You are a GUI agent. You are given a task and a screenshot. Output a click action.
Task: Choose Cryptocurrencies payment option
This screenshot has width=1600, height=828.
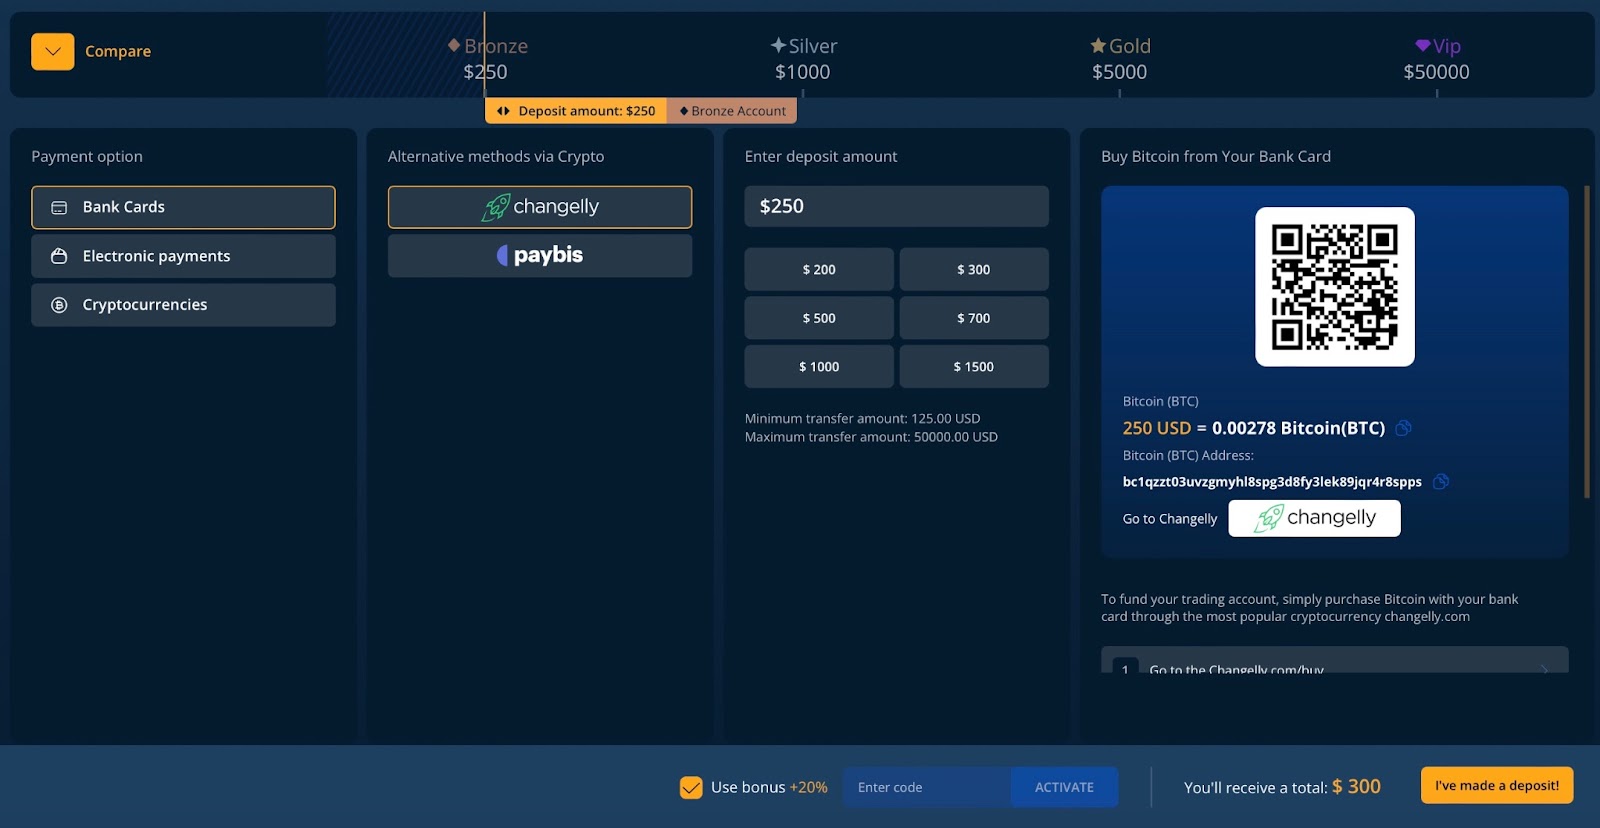[183, 305]
